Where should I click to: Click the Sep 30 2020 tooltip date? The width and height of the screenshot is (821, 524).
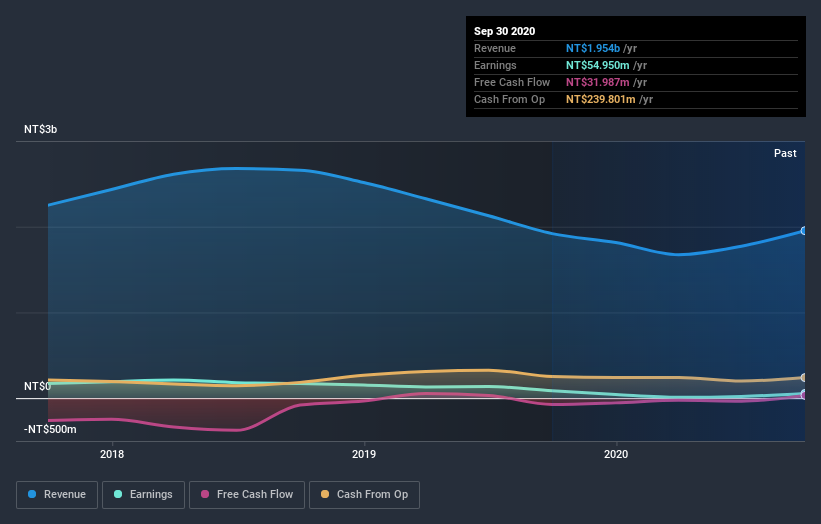(504, 31)
